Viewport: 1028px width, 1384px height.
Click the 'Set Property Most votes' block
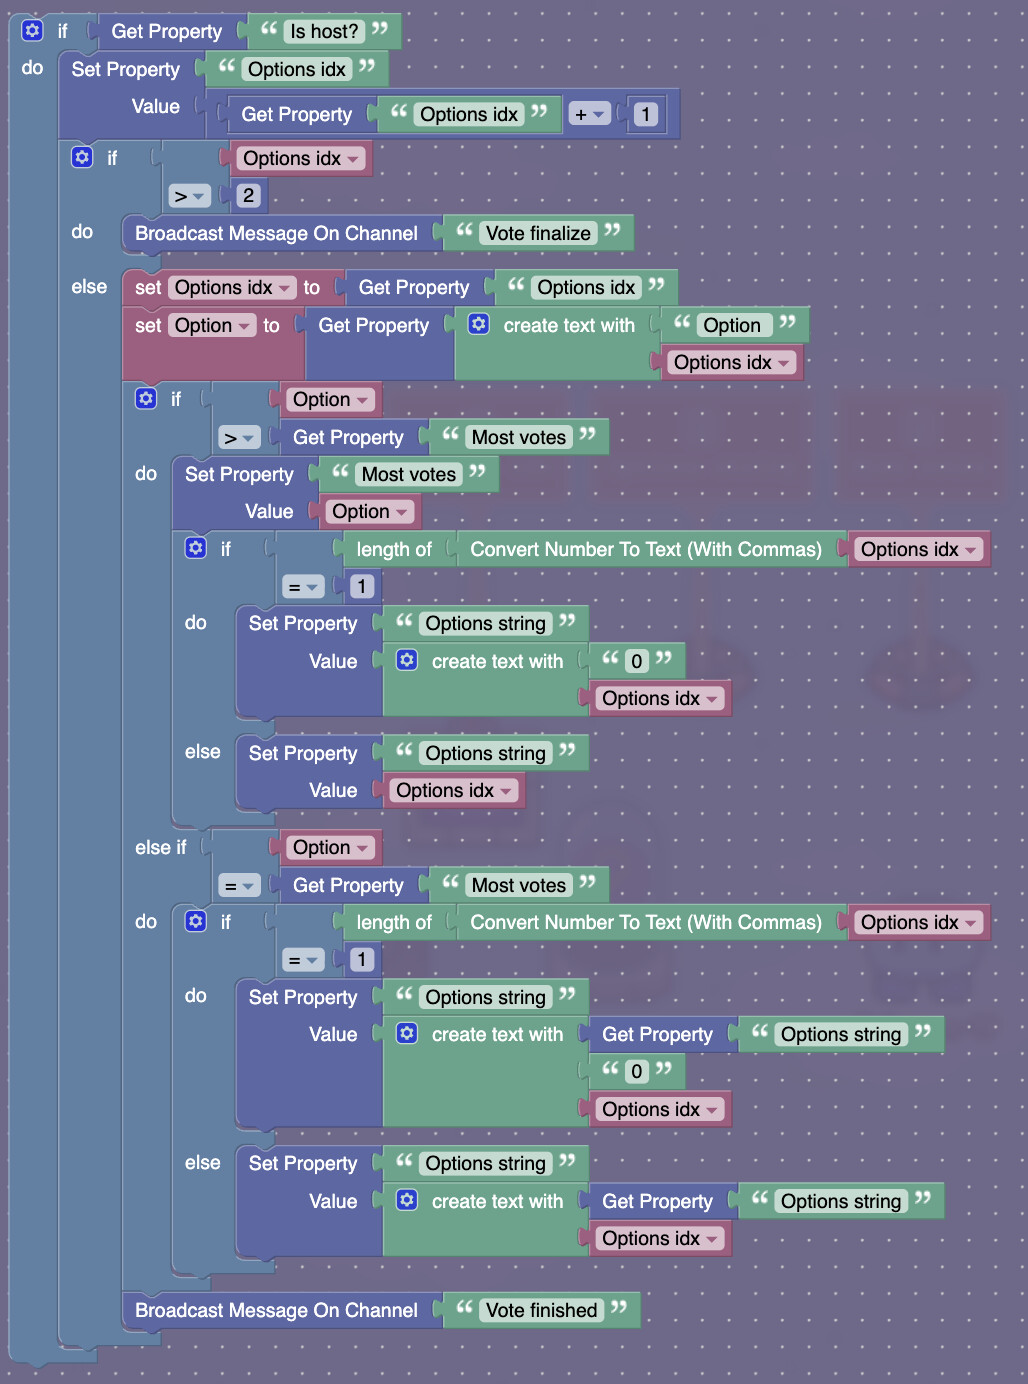(238, 473)
